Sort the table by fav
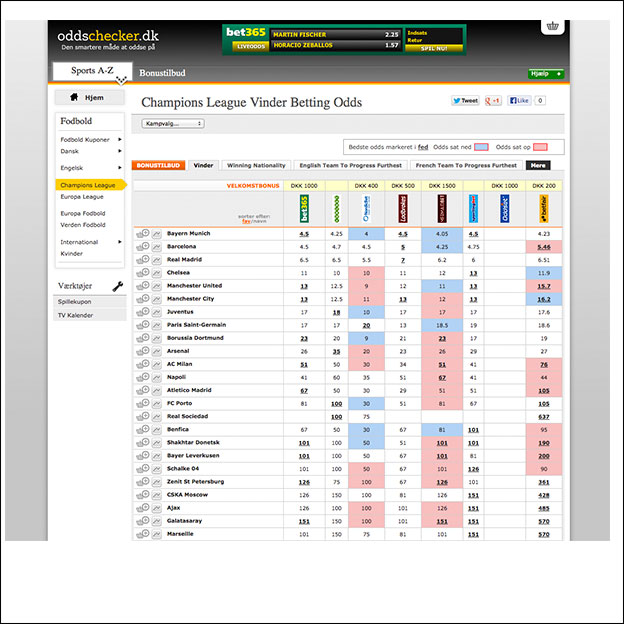The image size is (624, 624). point(246,221)
